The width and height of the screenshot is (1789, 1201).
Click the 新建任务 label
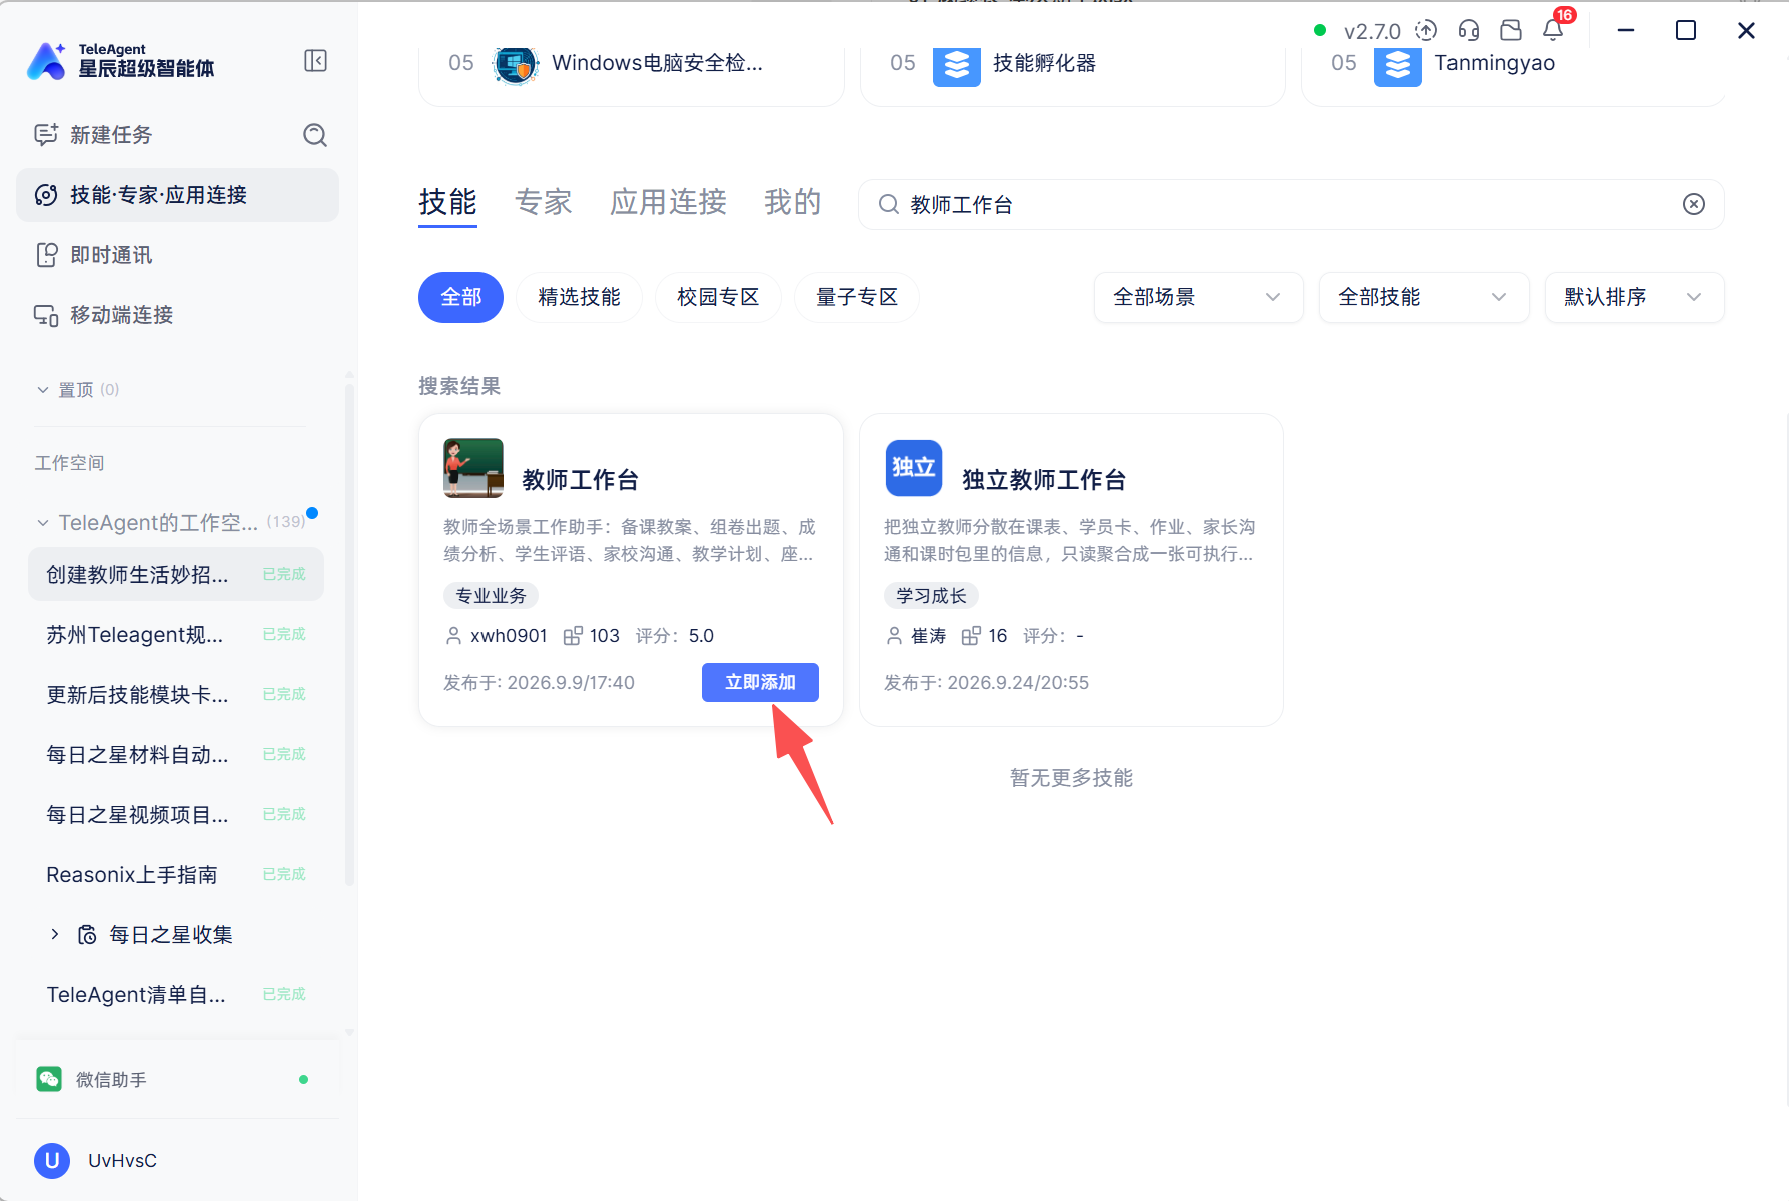[x=111, y=135]
